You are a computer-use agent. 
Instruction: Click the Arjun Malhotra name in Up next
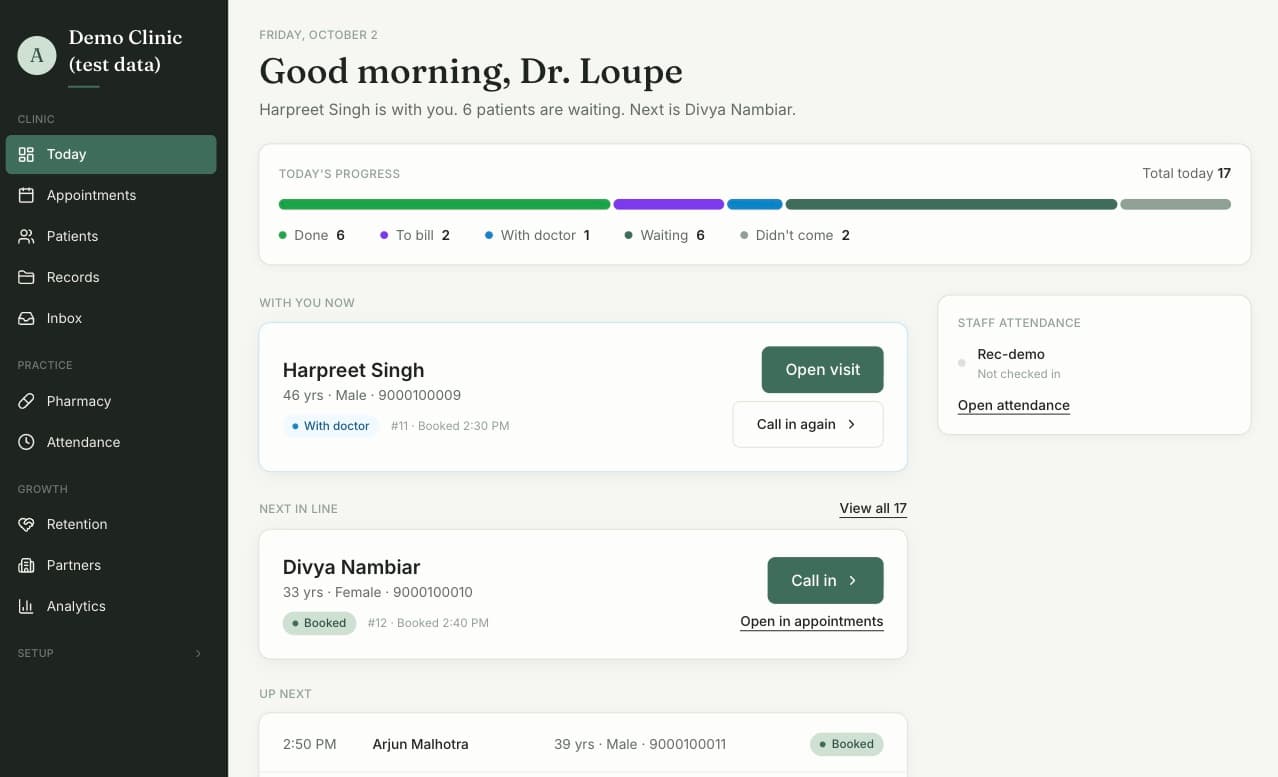[420, 744]
